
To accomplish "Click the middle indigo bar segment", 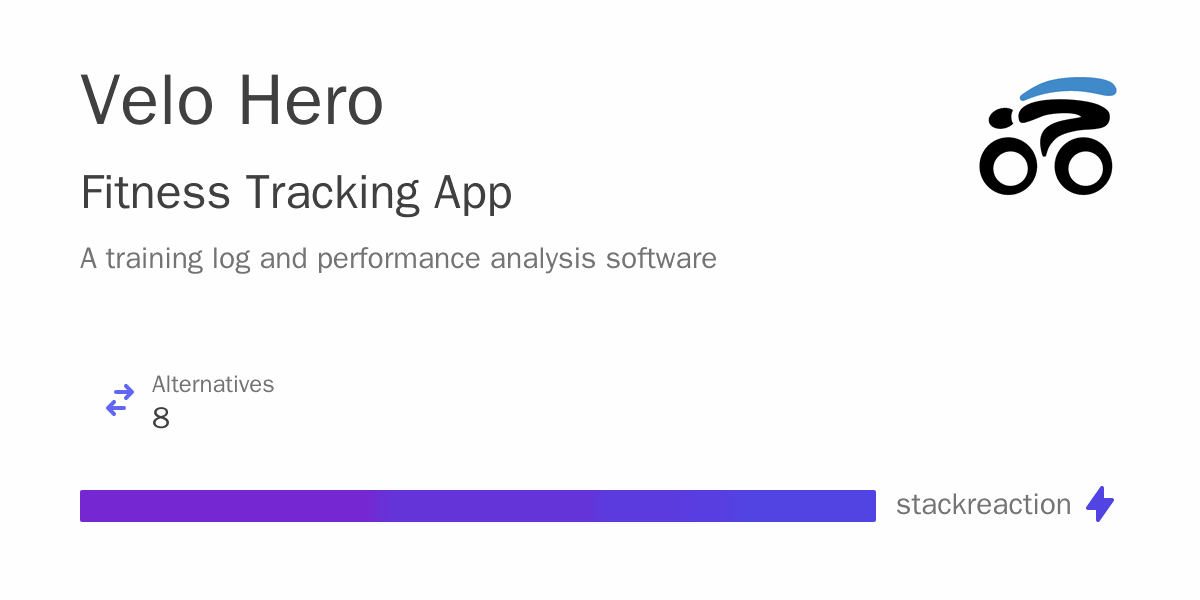I will tap(489, 506).
